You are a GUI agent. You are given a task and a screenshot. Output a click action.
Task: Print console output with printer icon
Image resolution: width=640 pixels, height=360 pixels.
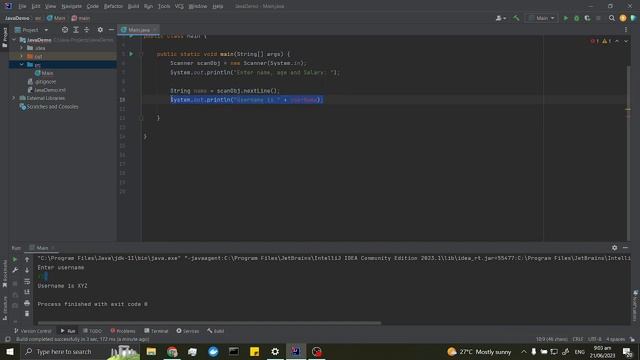click(27, 303)
